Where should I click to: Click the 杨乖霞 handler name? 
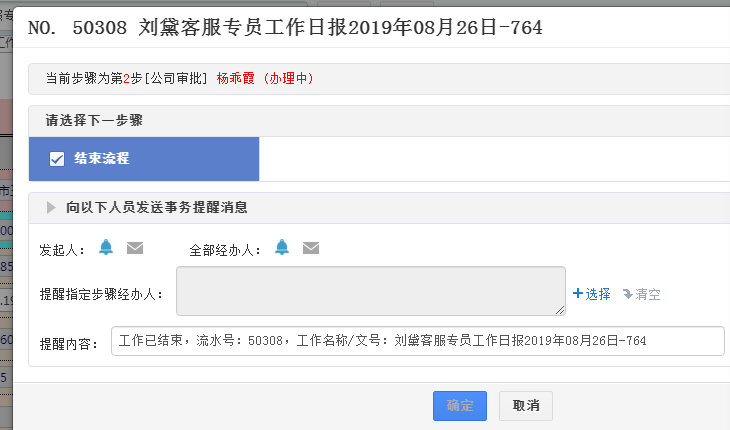point(236,78)
